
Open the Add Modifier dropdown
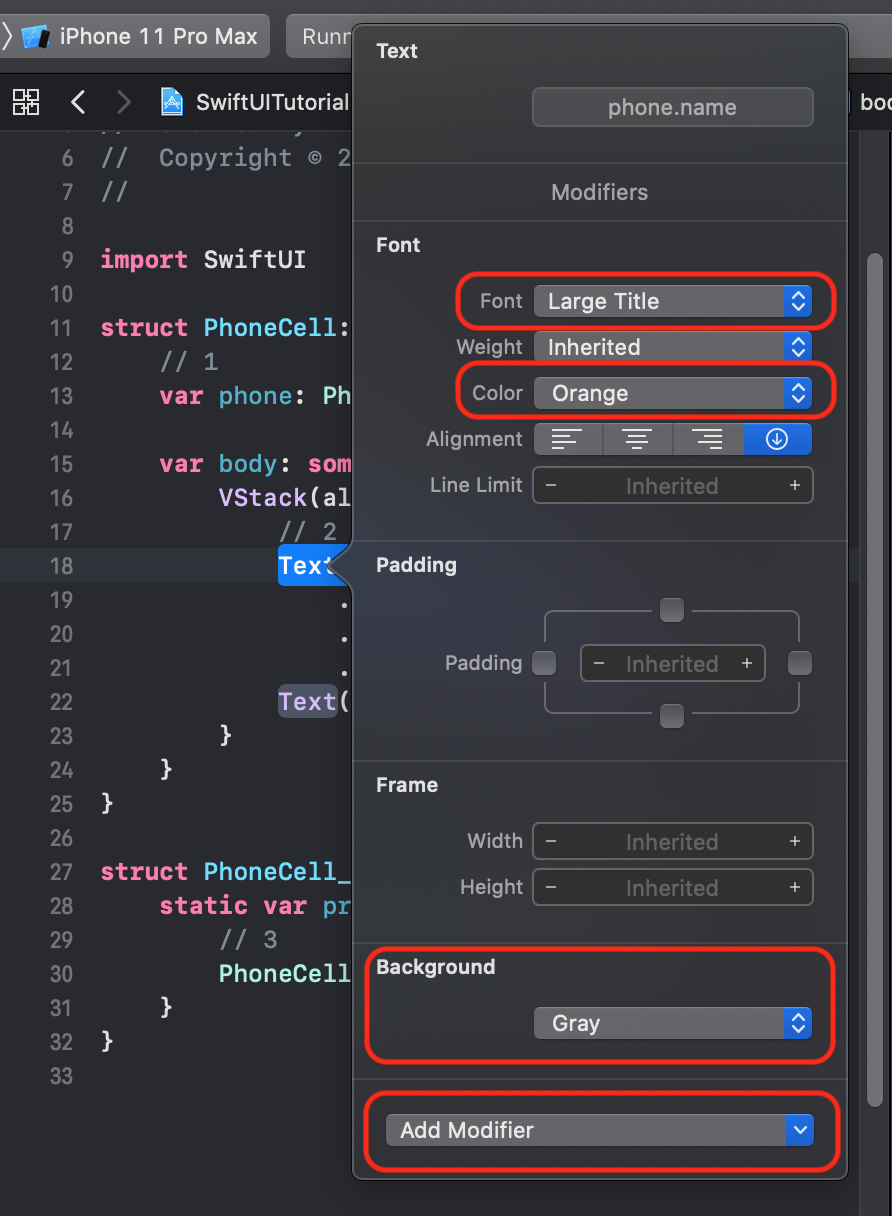[x=600, y=1130]
